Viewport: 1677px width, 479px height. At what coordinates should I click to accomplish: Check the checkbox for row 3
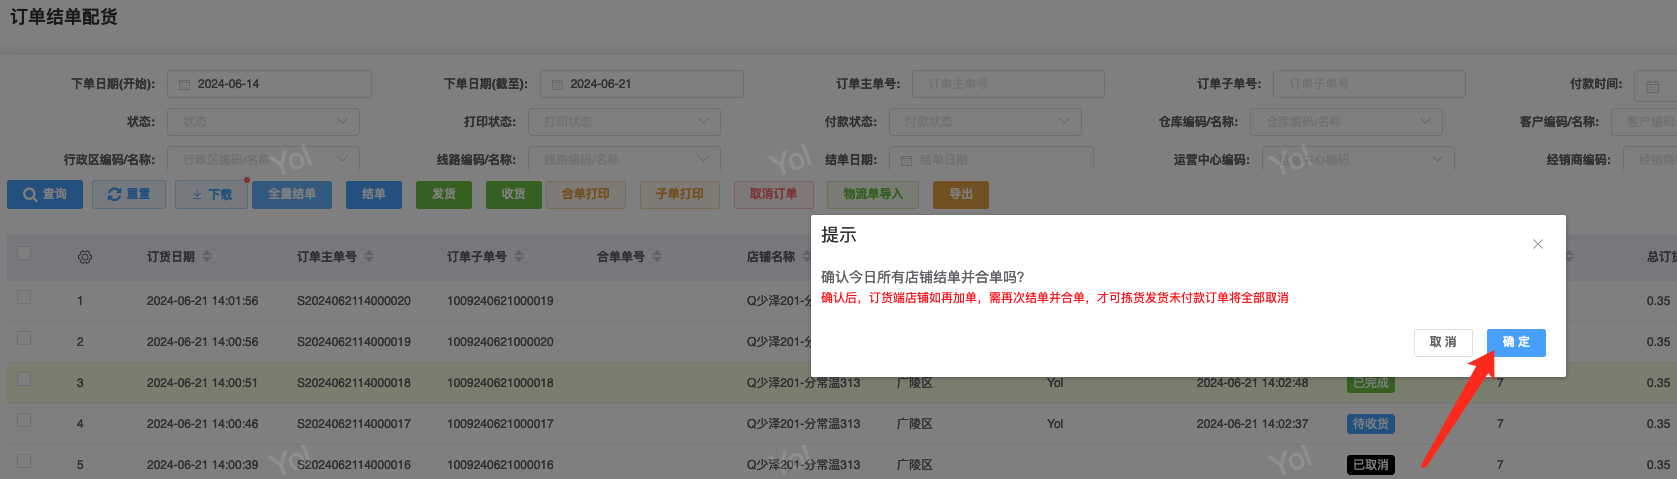point(24,379)
